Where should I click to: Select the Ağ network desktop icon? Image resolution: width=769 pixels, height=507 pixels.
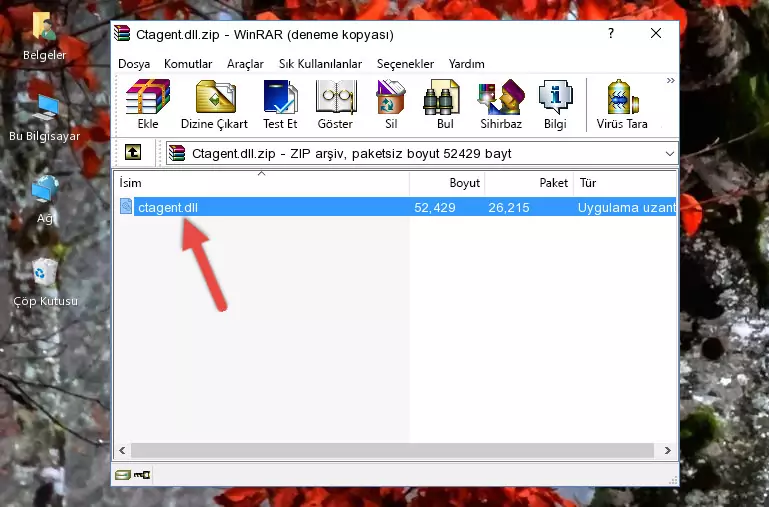coord(45,200)
